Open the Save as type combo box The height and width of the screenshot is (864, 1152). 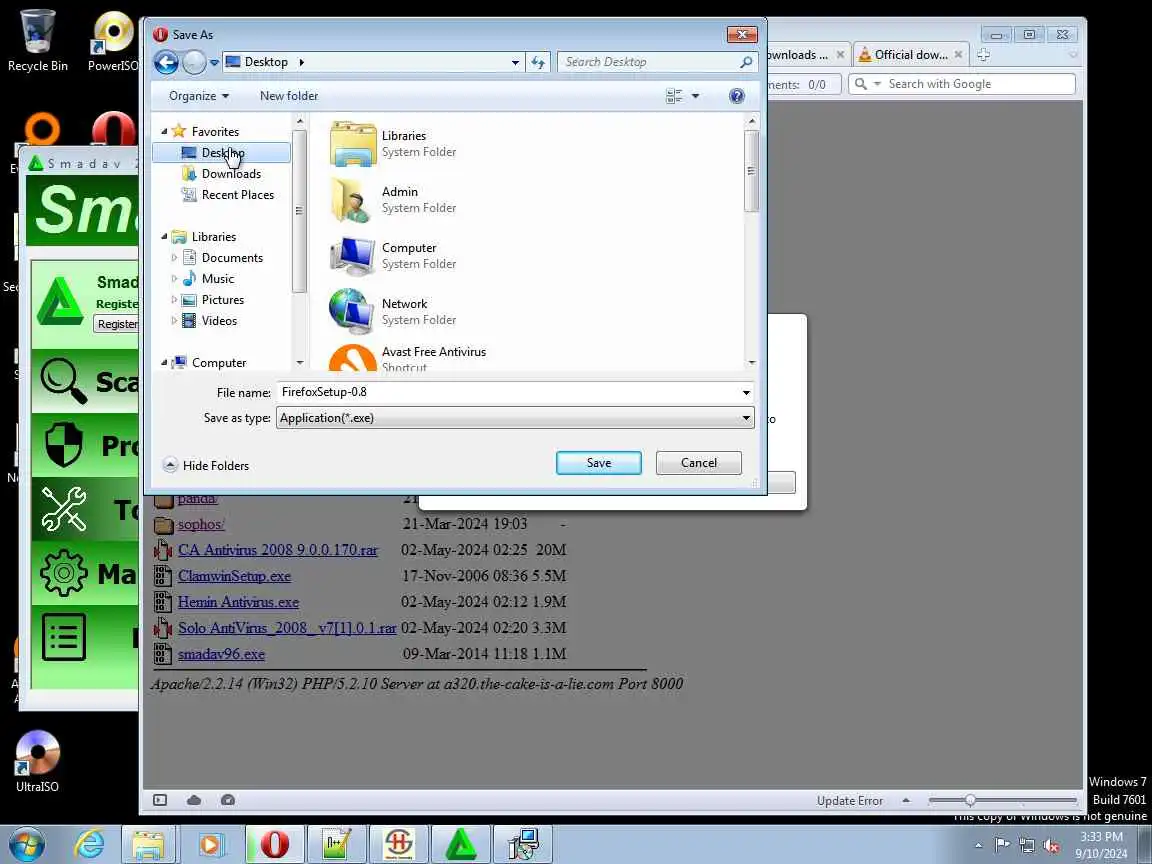pyautogui.click(x=515, y=418)
